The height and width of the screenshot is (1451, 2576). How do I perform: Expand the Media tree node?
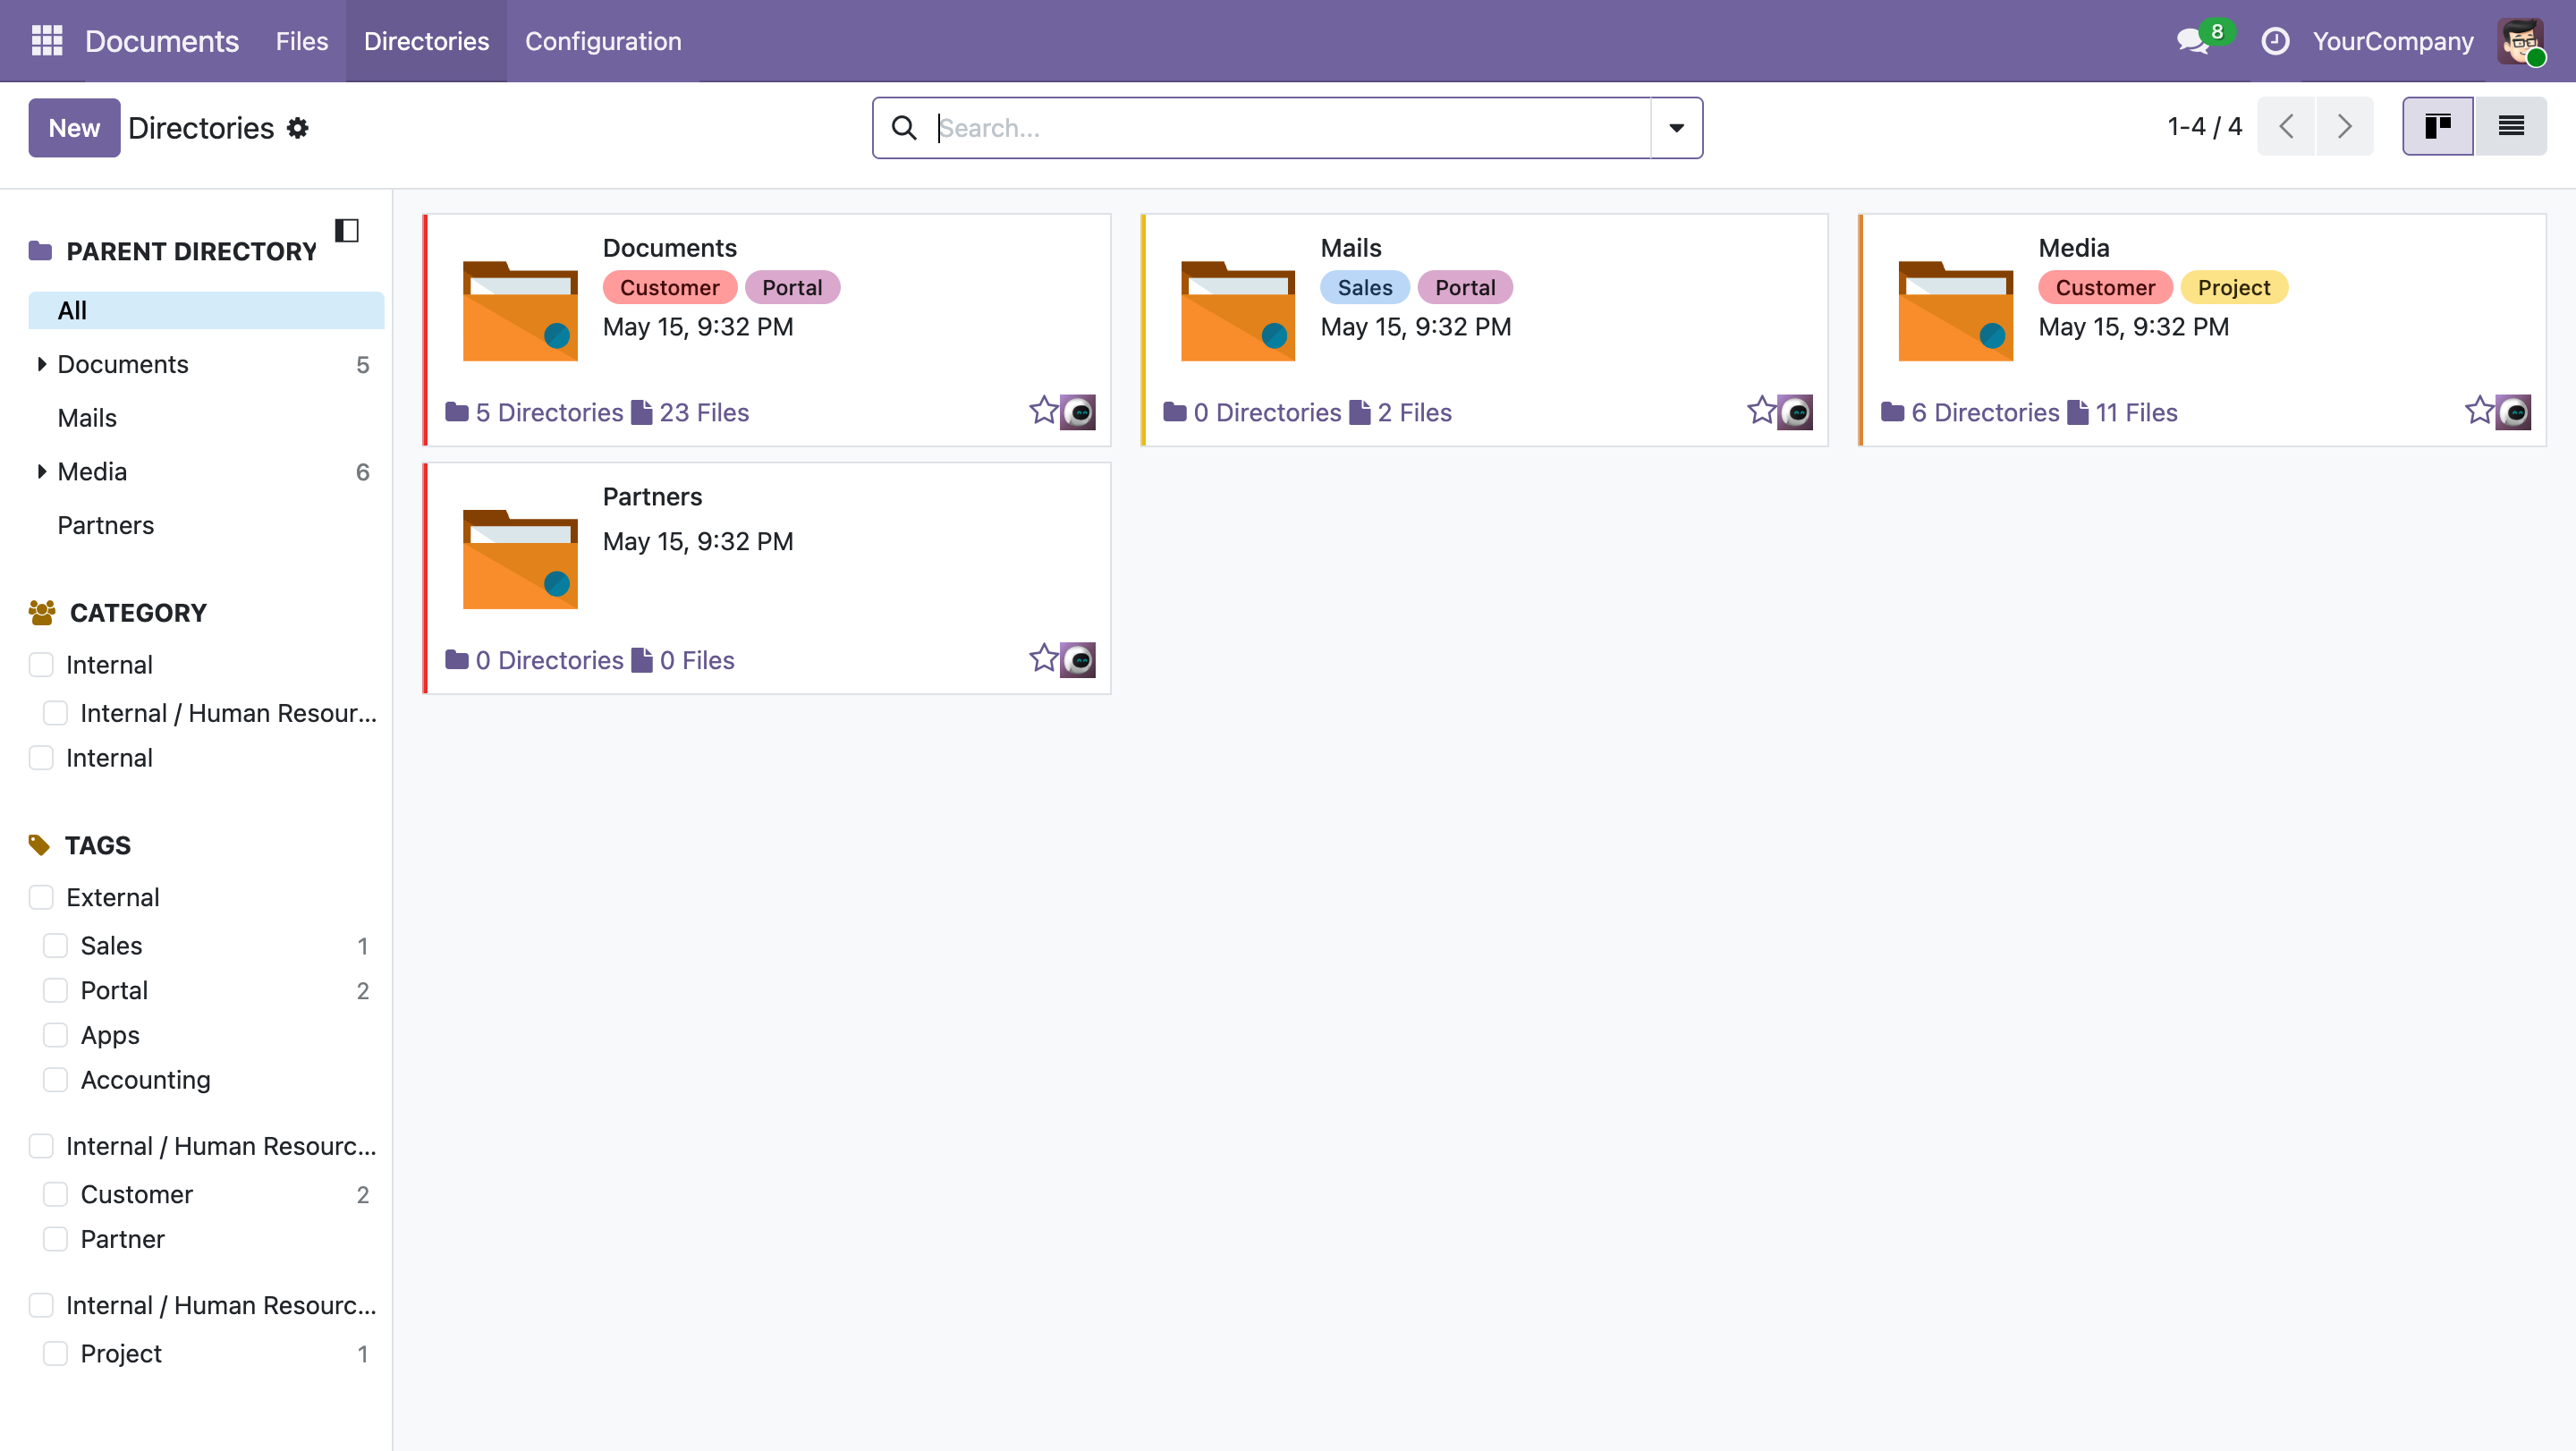pos(41,471)
